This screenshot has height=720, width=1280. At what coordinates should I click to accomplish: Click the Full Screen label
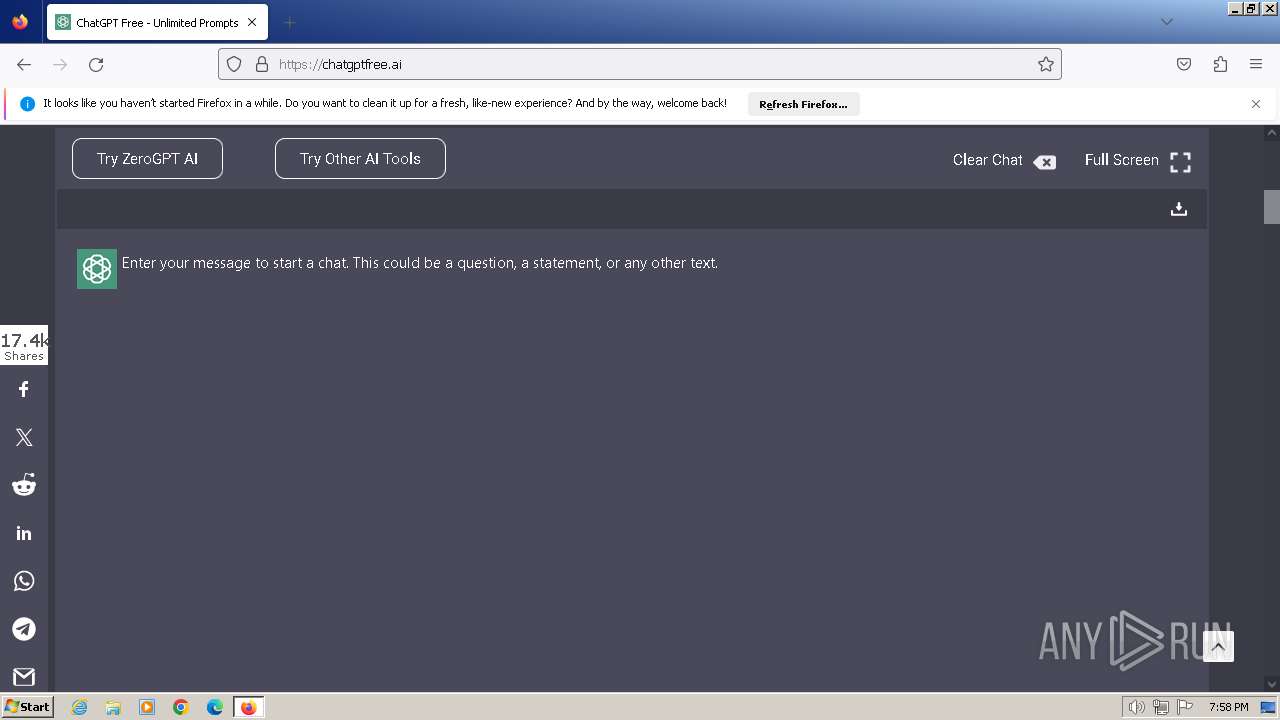(x=1121, y=160)
